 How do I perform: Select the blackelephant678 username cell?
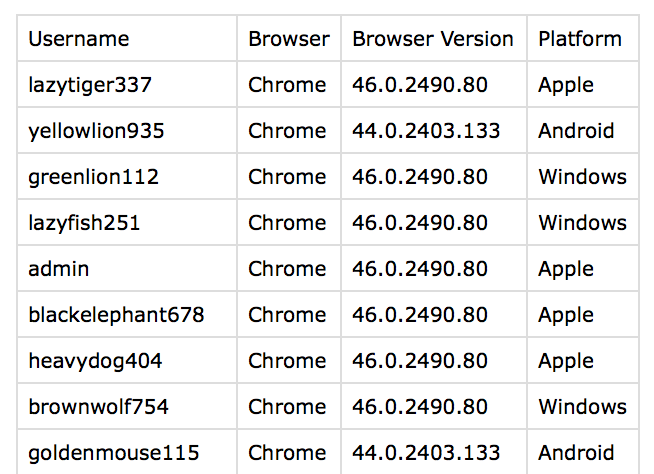tap(127, 315)
